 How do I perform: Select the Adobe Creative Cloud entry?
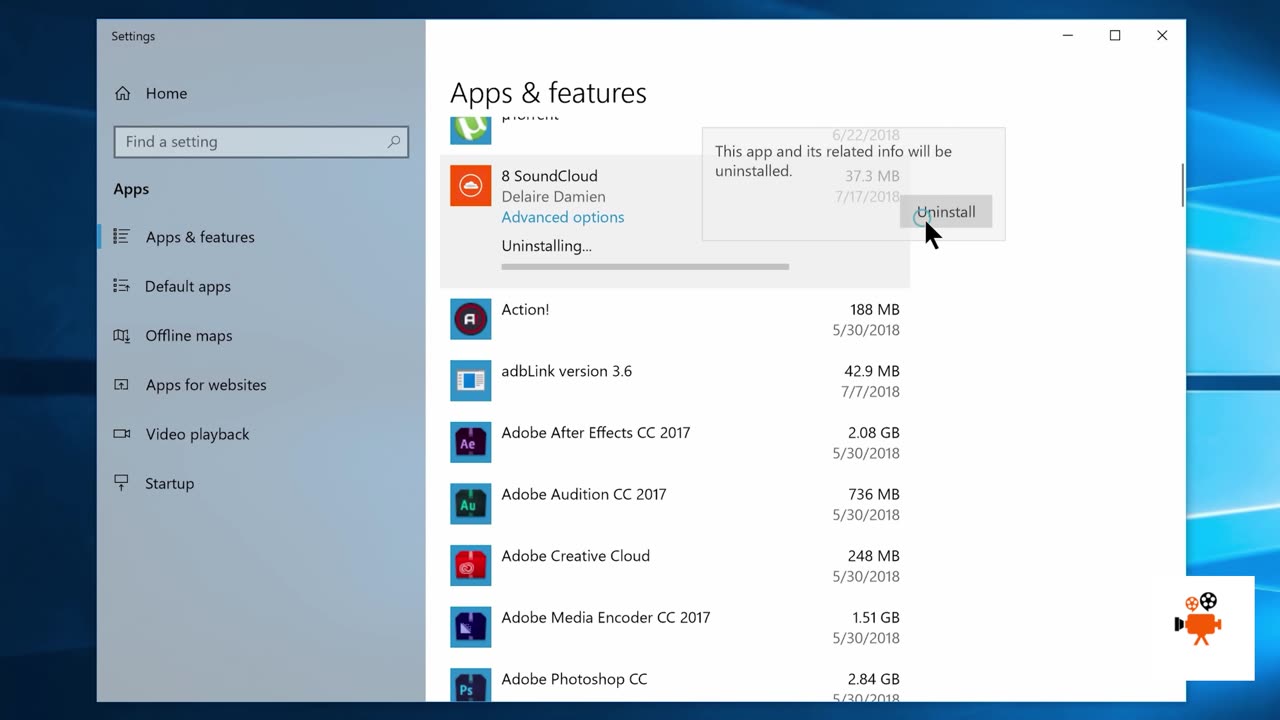[675, 566]
